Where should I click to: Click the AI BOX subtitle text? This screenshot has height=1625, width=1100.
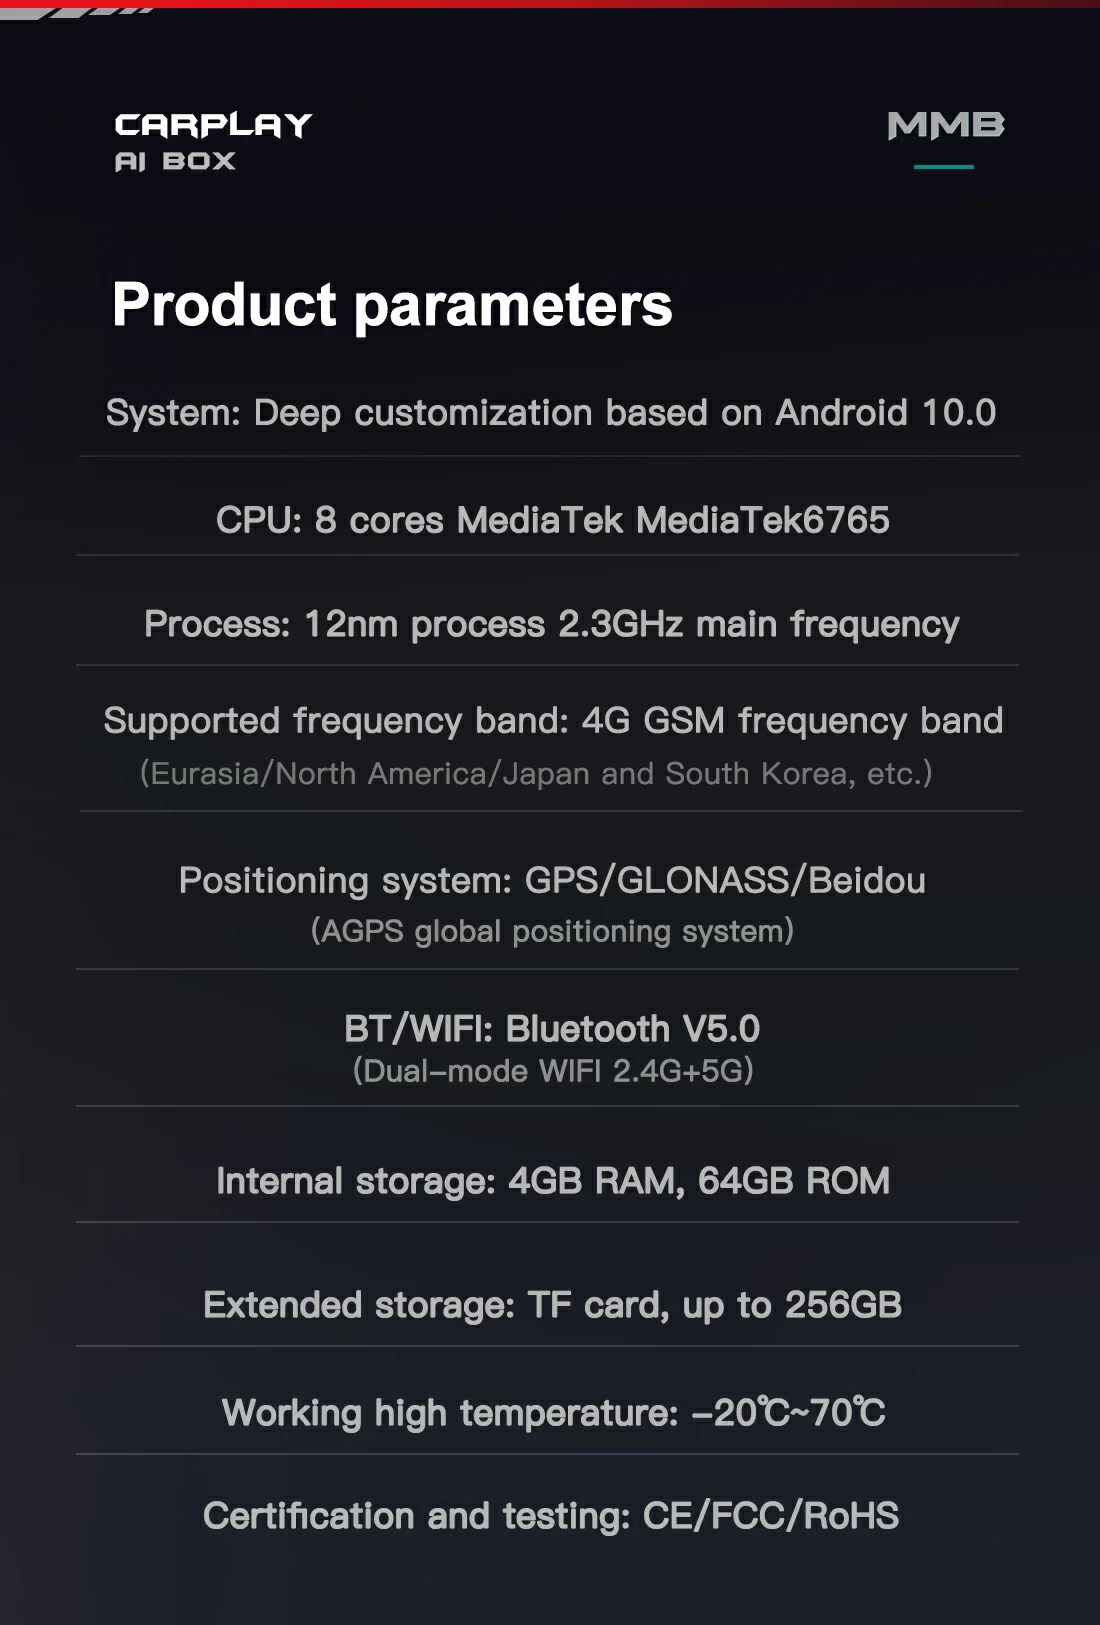click(x=175, y=161)
